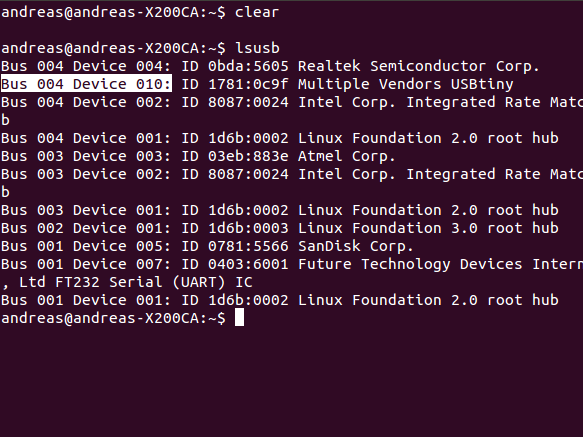
Task: Click the ID 0781:5566 text
Action: (x=235, y=246)
